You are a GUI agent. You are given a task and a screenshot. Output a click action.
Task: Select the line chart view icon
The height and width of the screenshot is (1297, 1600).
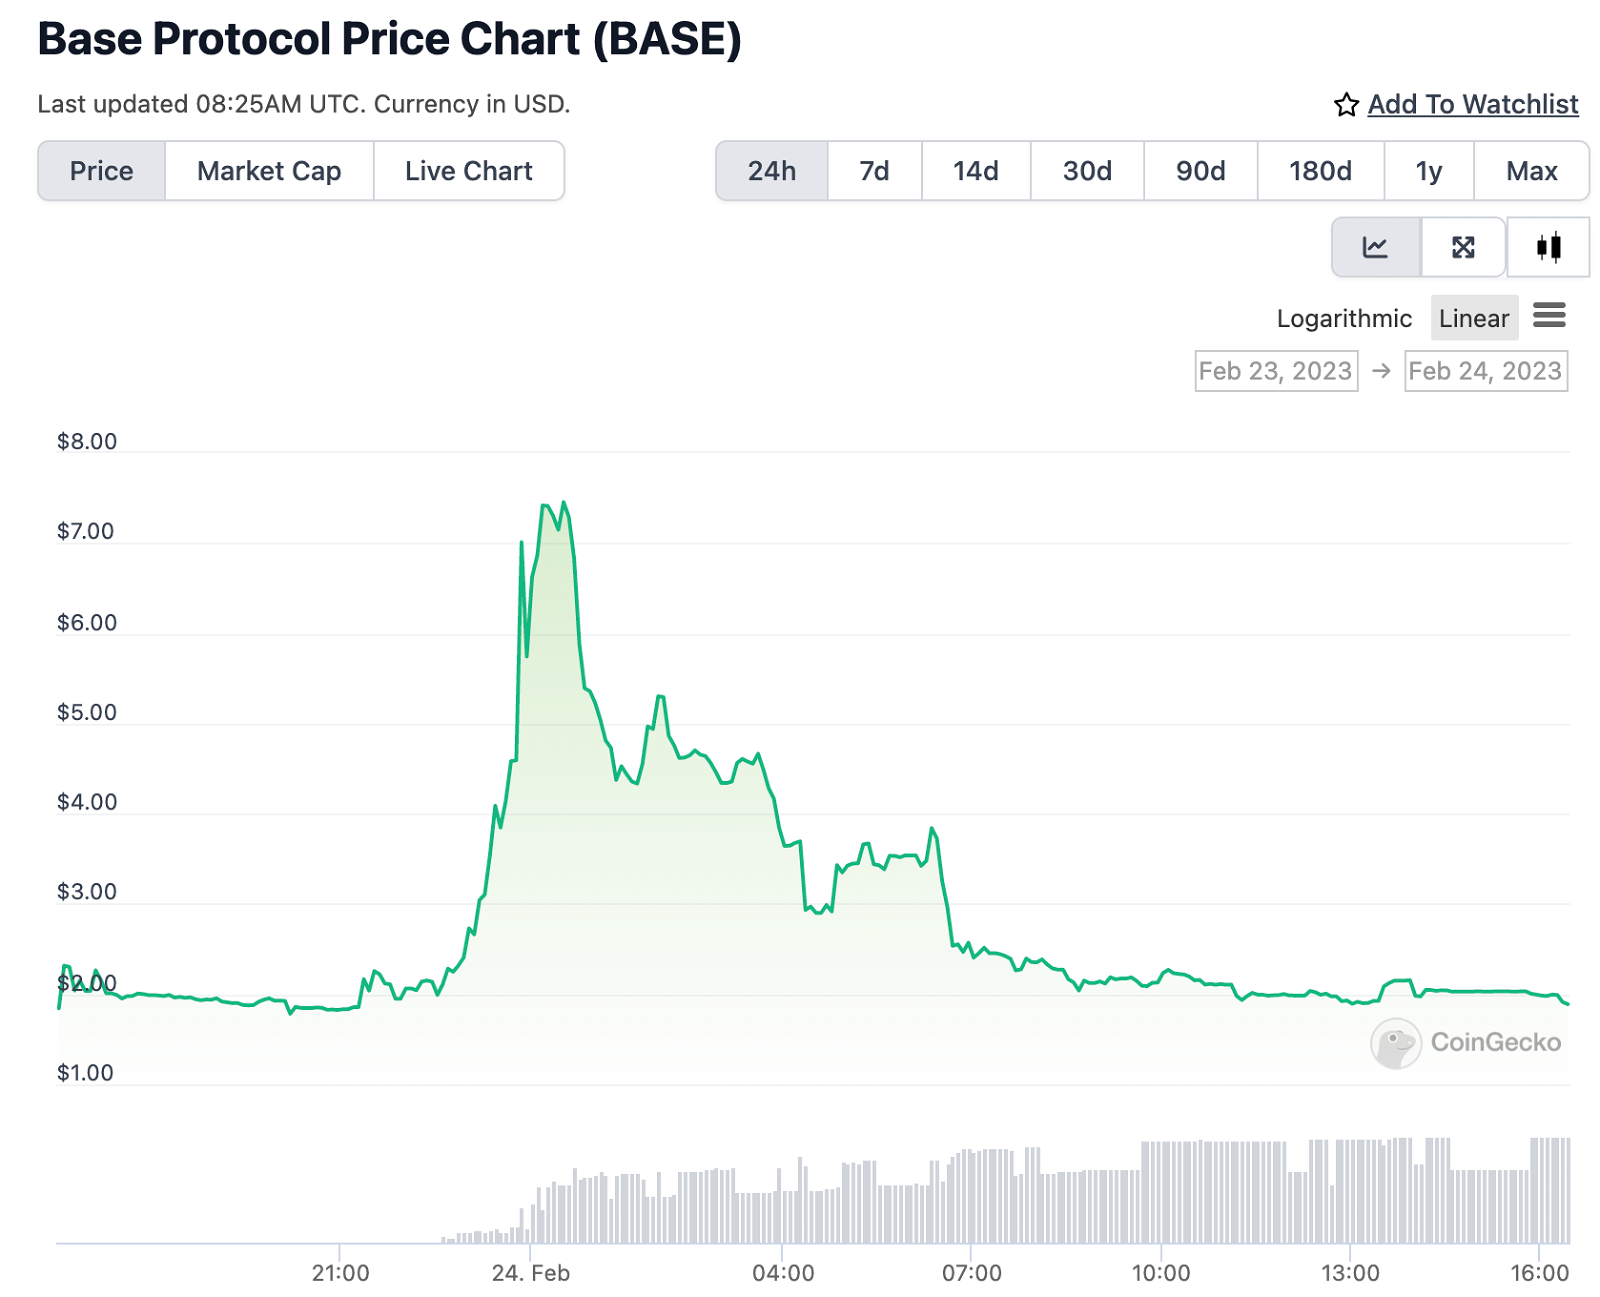[1375, 247]
